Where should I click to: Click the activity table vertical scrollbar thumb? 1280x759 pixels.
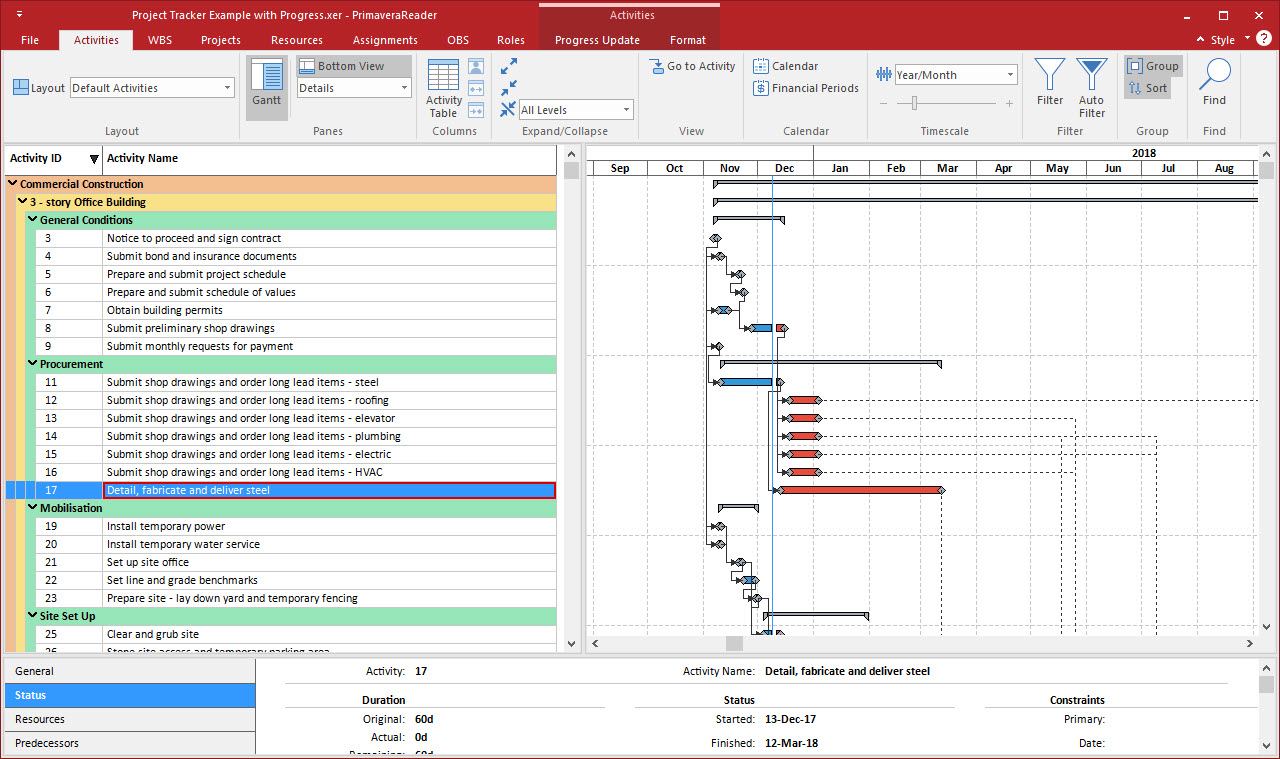tap(571, 171)
